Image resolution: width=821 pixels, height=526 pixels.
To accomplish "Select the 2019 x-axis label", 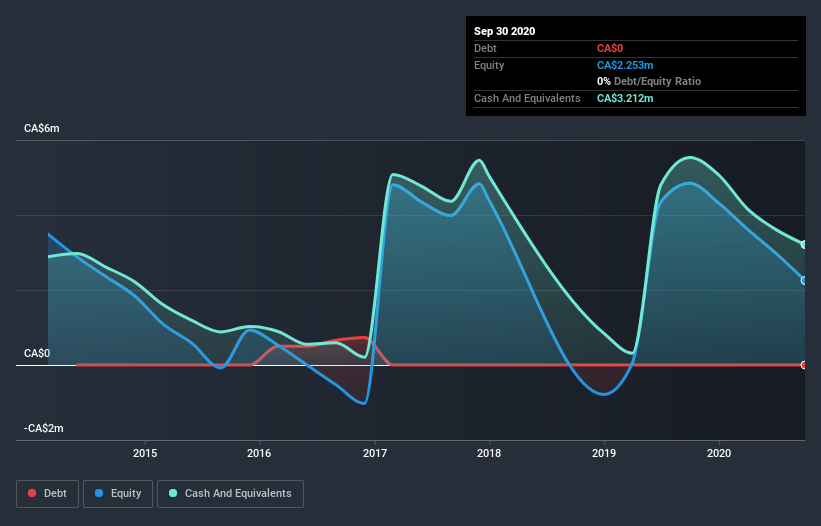I will coord(604,453).
